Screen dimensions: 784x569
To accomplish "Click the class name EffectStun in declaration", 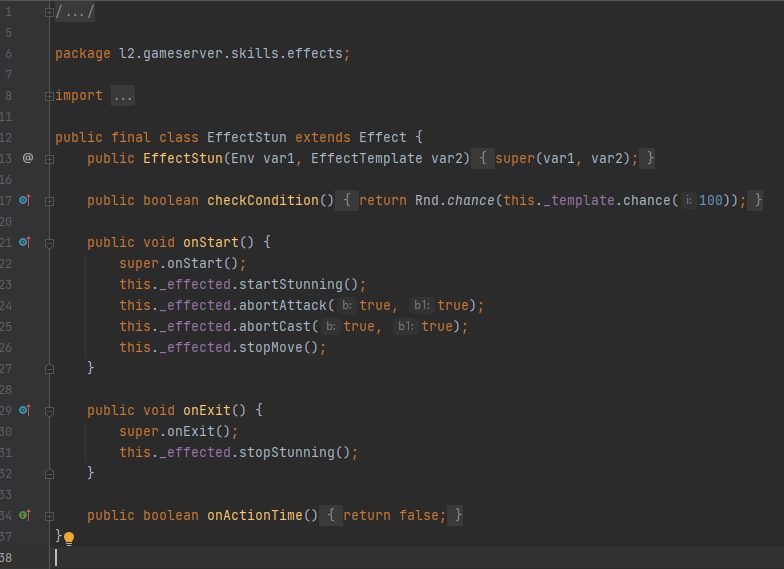I will 246,138.
